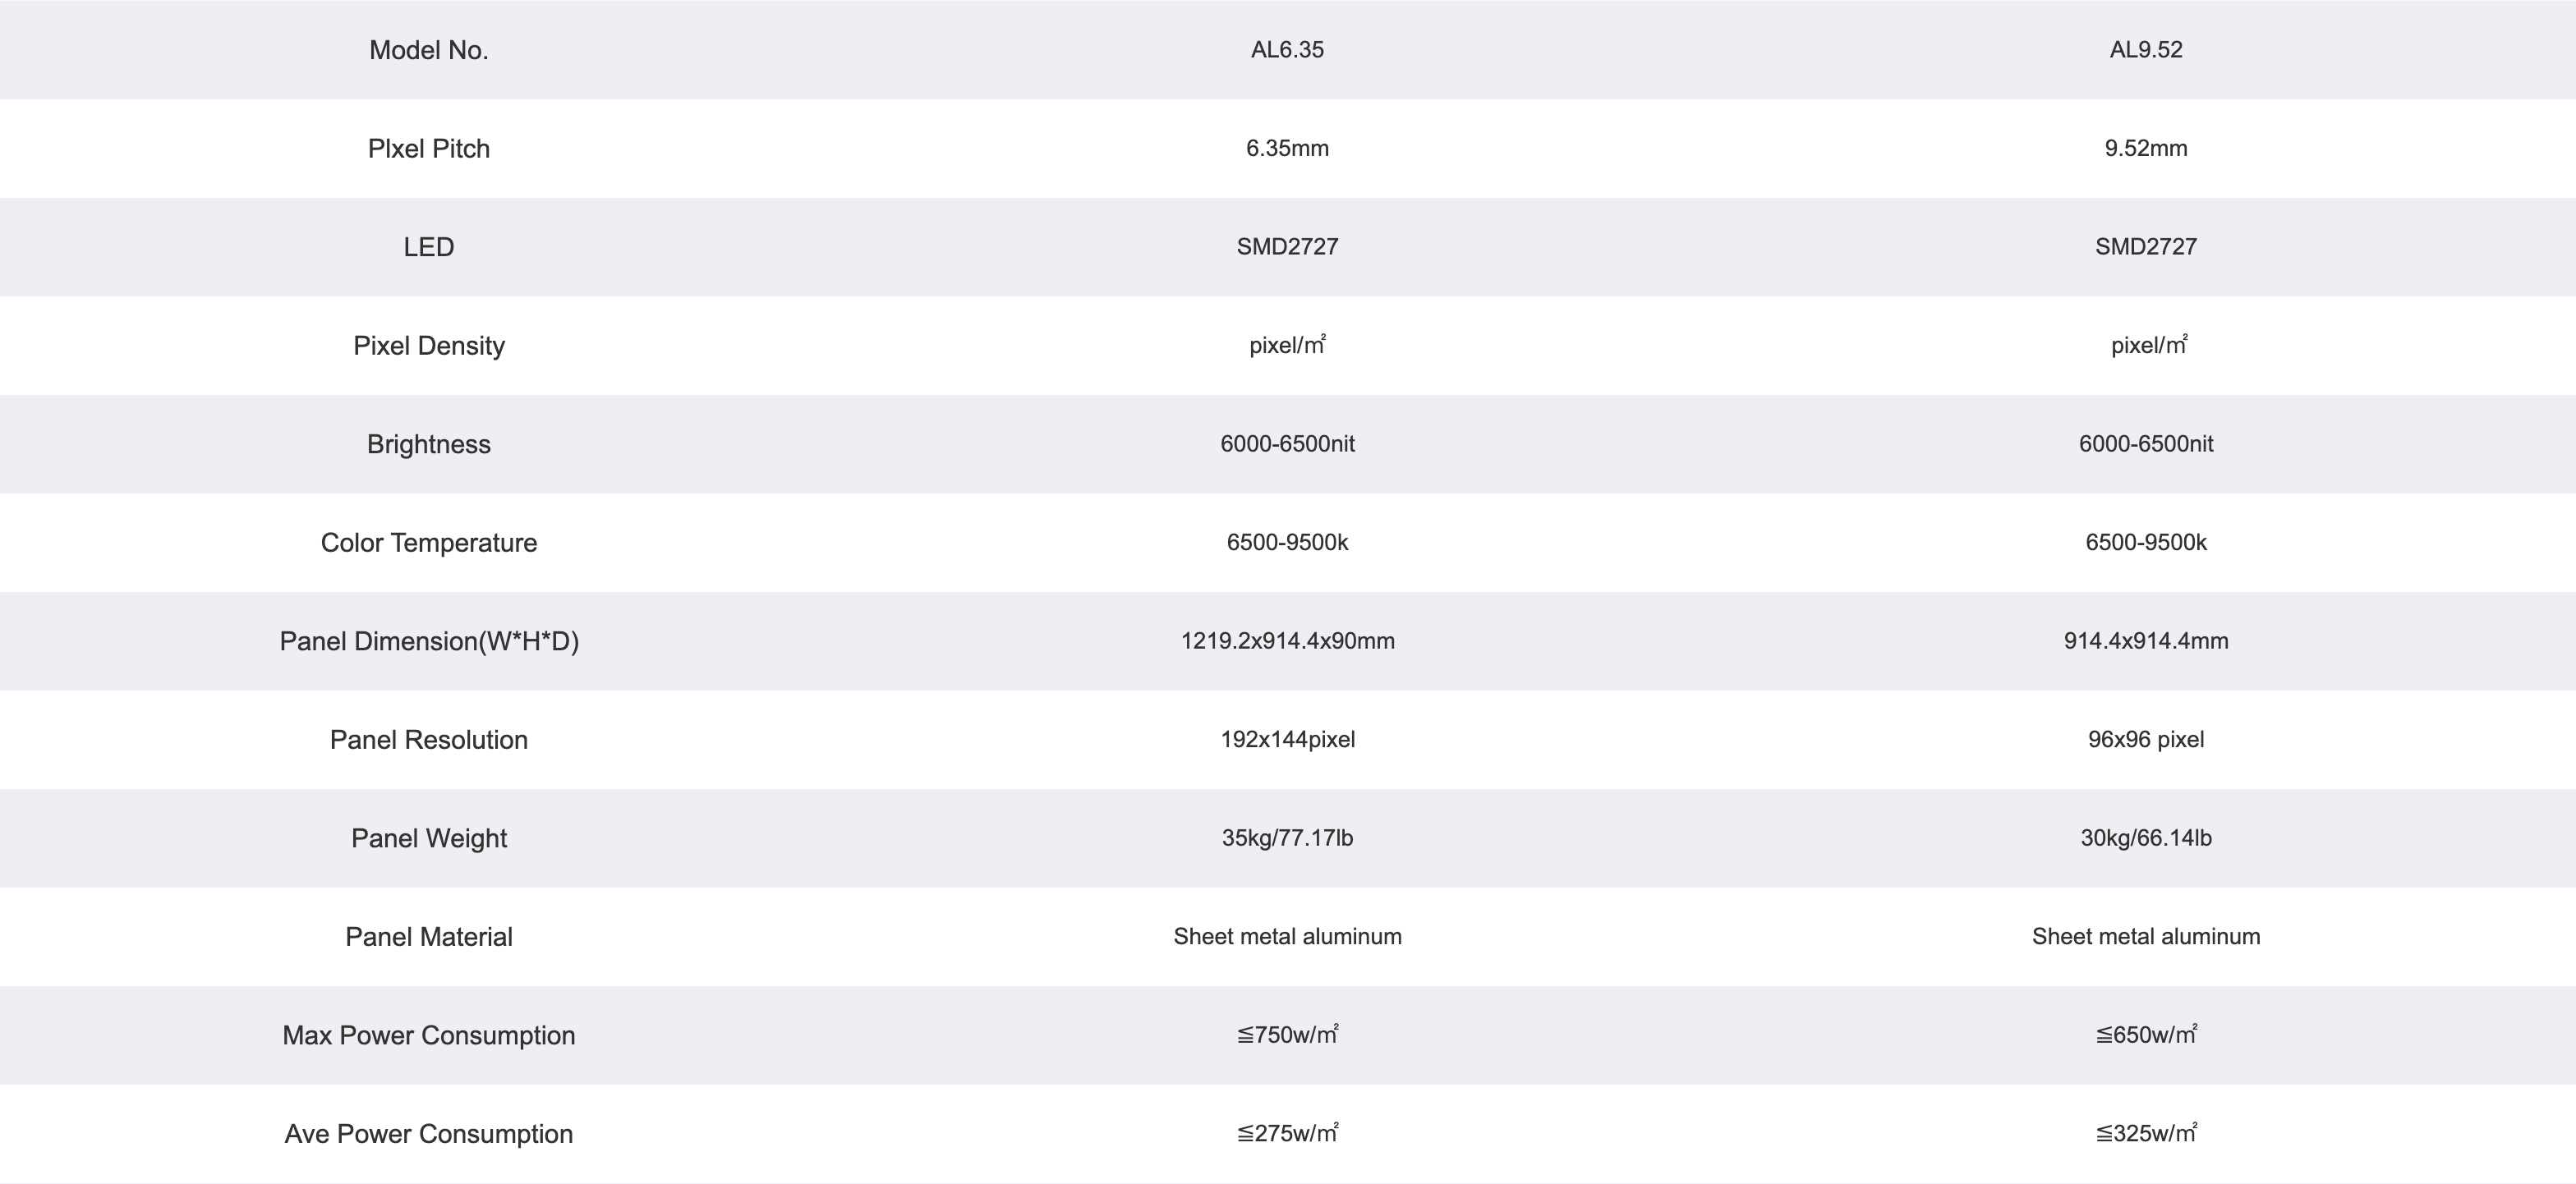Select the Model No. row label
This screenshot has height=1184, width=2576.
pos(429,50)
